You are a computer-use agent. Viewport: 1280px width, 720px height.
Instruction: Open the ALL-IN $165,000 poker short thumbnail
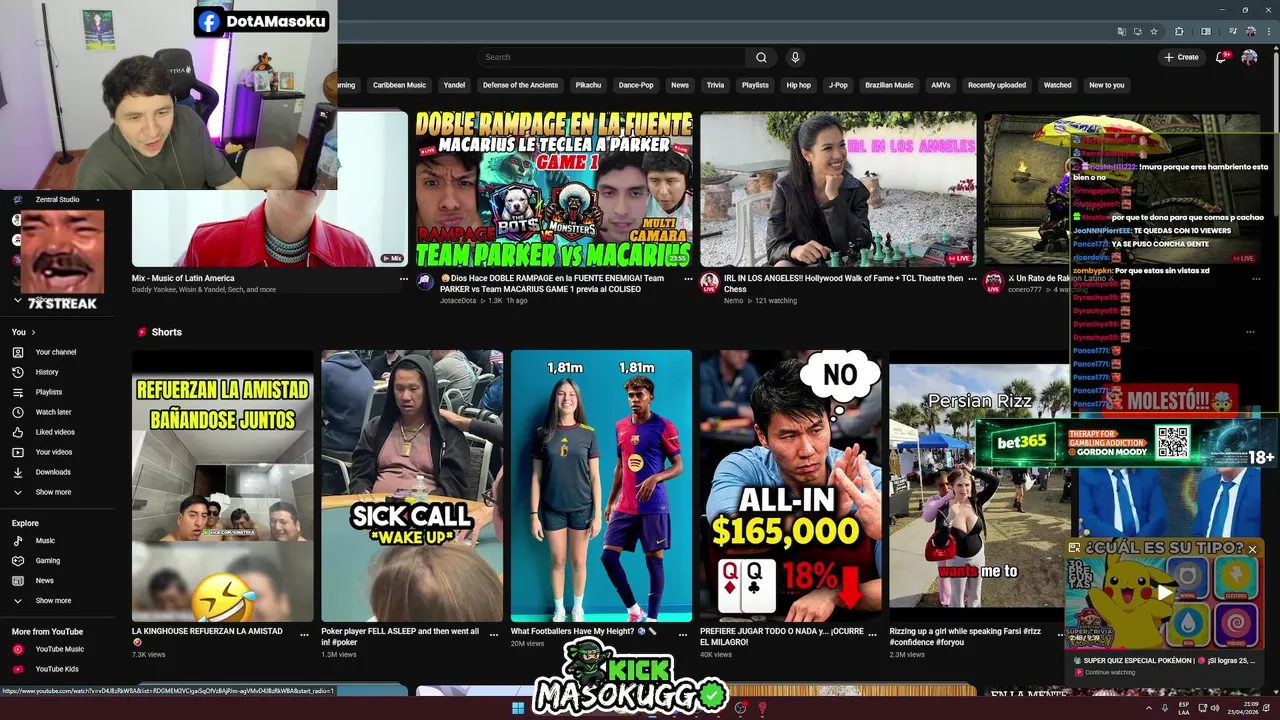click(790, 486)
